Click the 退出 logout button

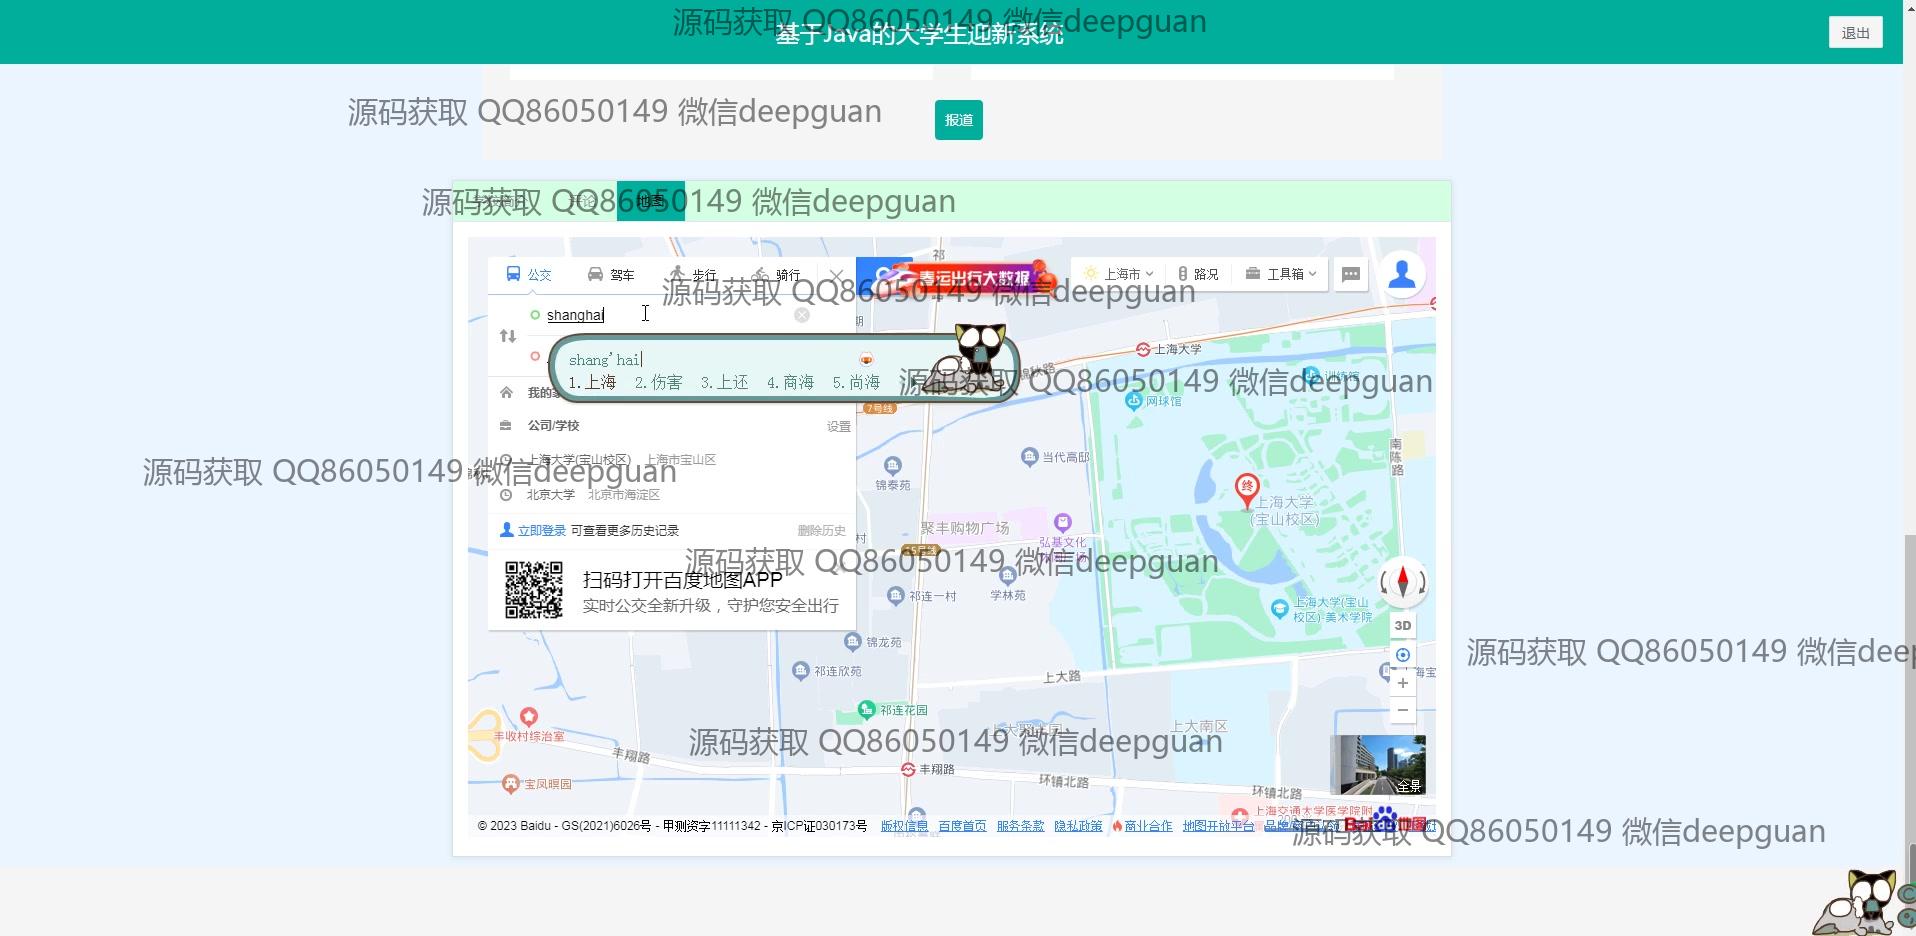click(1855, 33)
